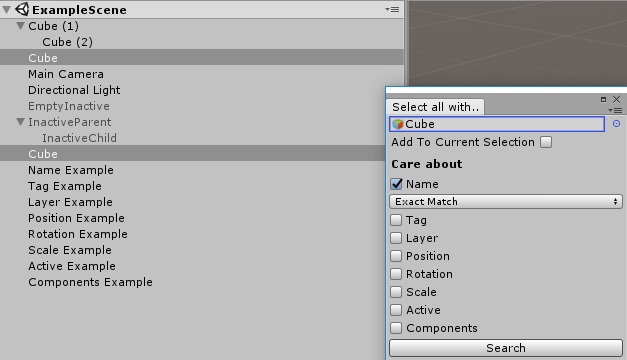Select Position Example in hierarchy
The image size is (627, 360).
click(x=76, y=218)
